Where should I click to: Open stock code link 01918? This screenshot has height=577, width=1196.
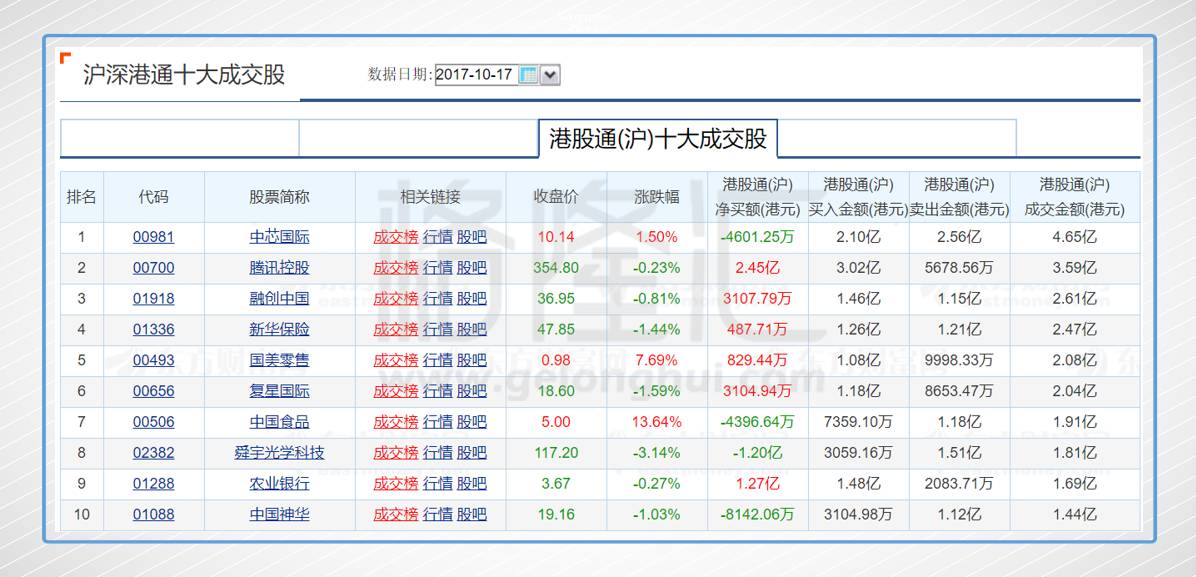(x=153, y=298)
